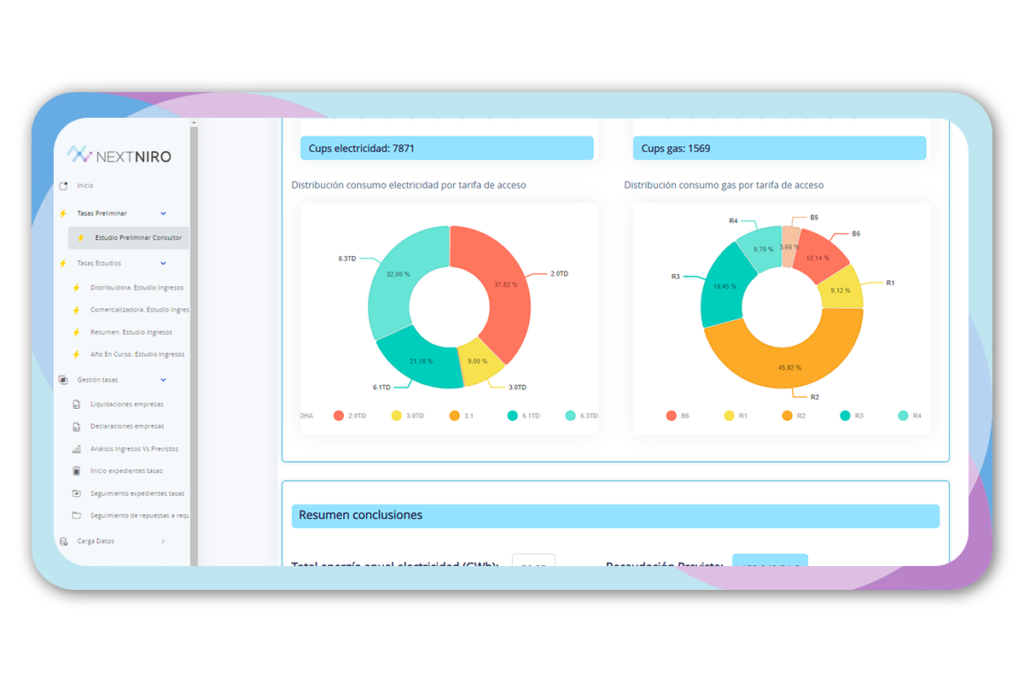Click the 6.3TD legend color swatch
The height and width of the screenshot is (683, 1024).
[570, 416]
